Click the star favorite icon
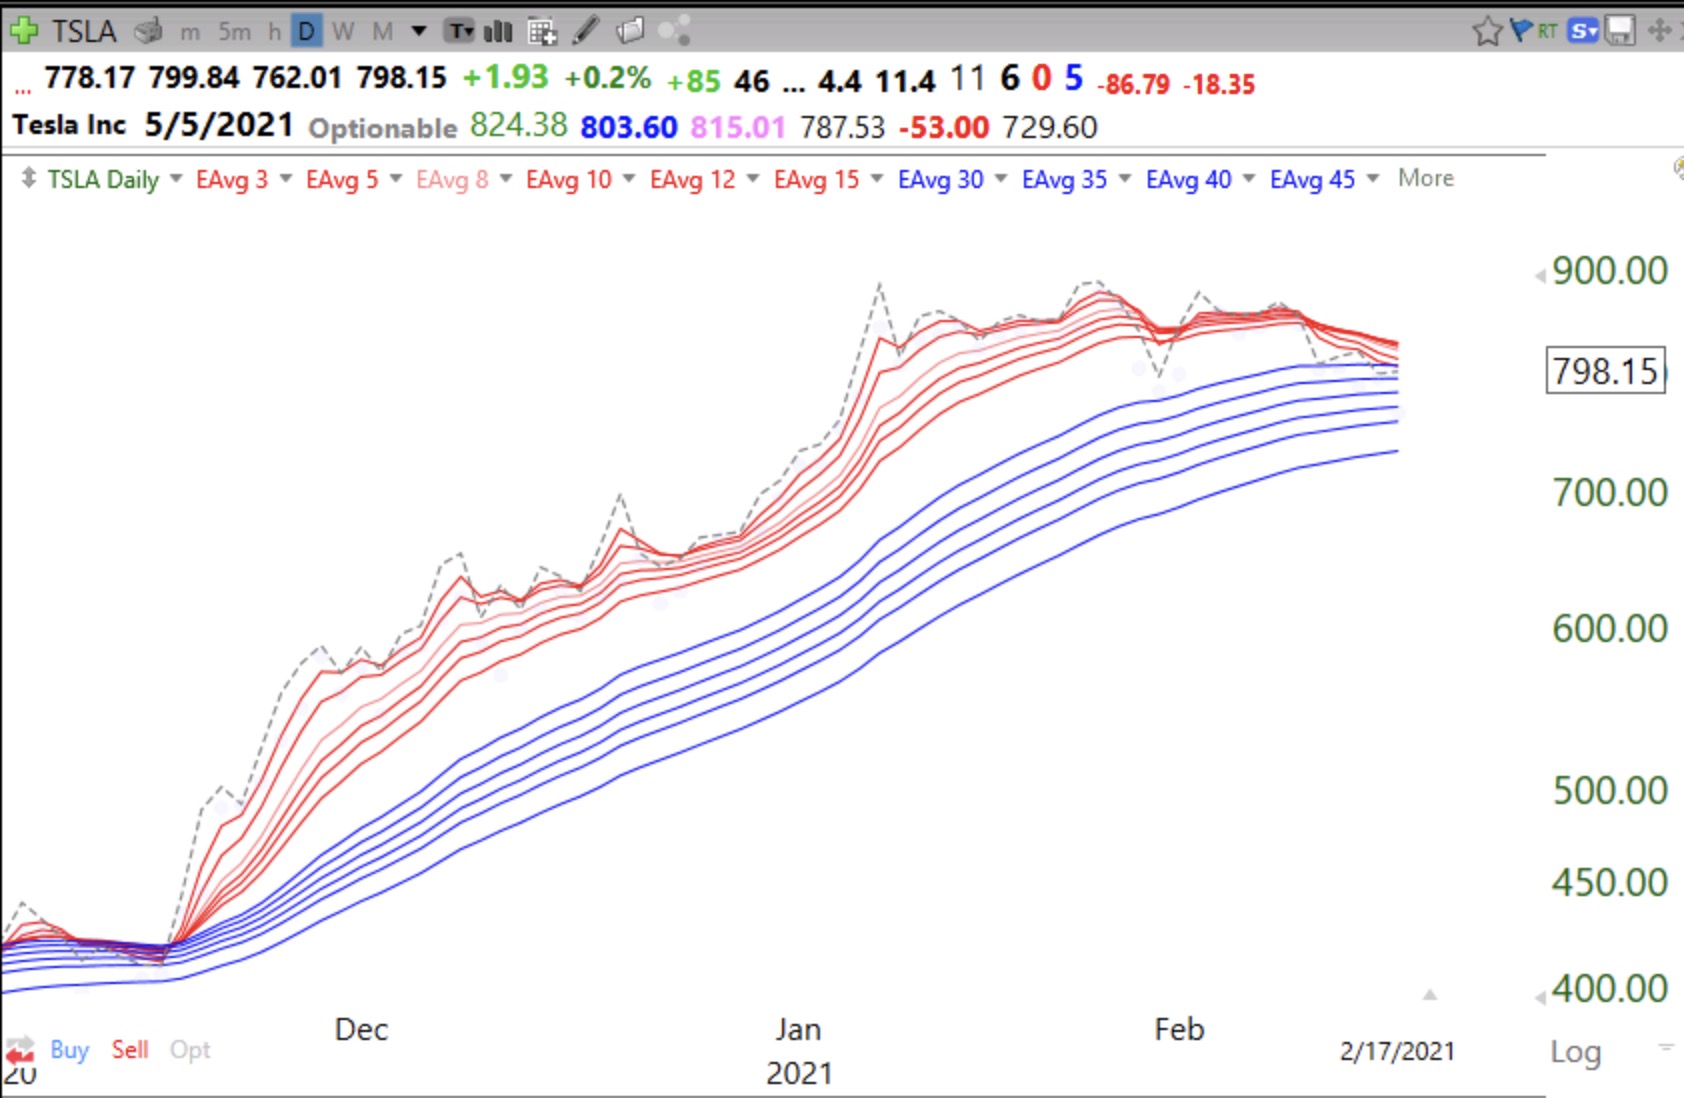Image resolution: width=1684 pixels, height=1098 pixels. pos(1487,31)
